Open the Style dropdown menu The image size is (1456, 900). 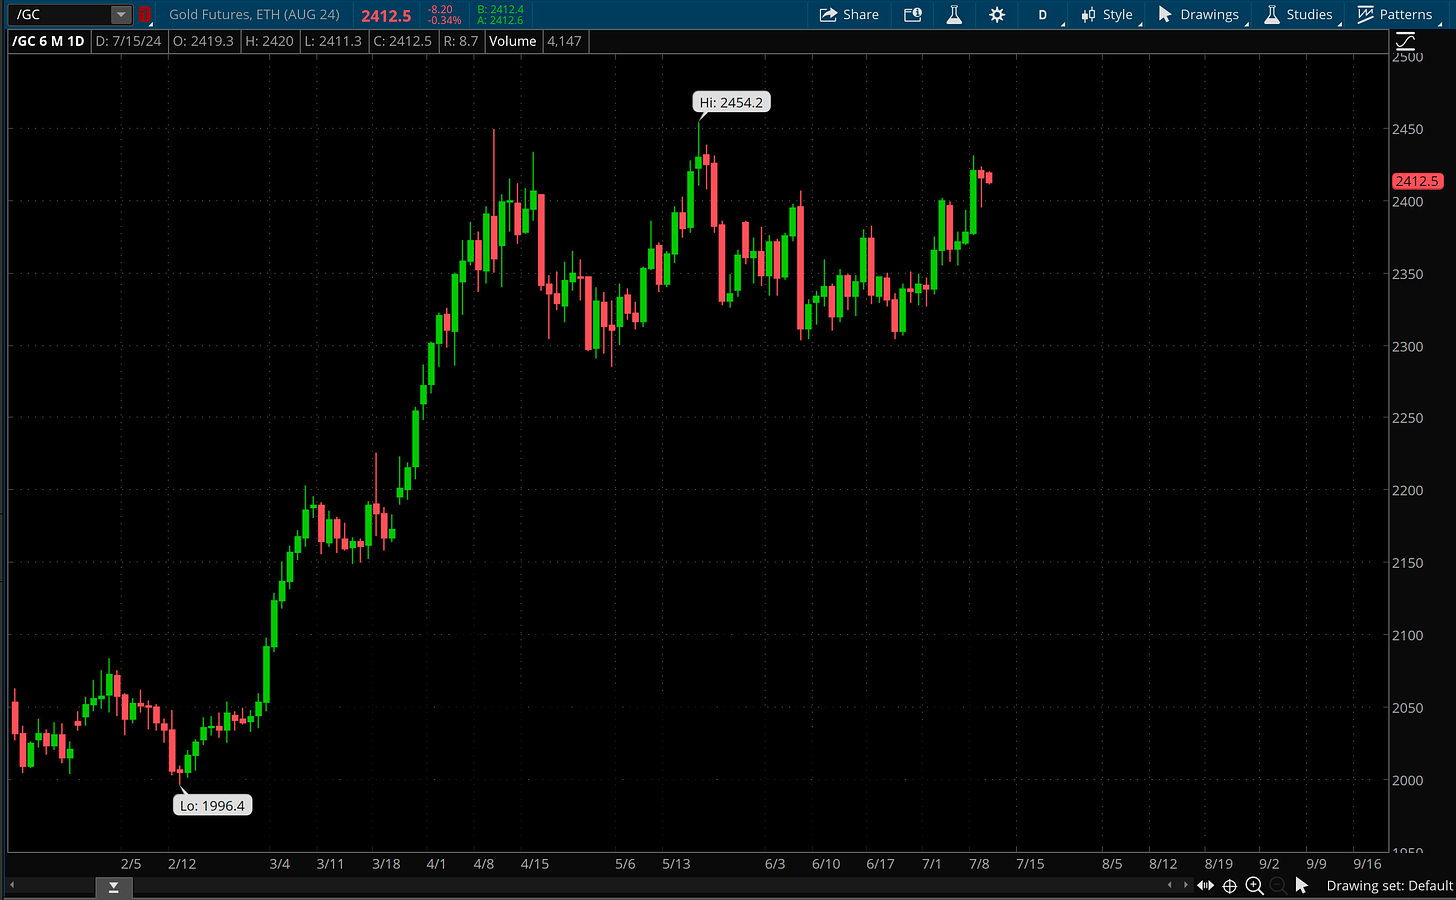(1108, 15)
